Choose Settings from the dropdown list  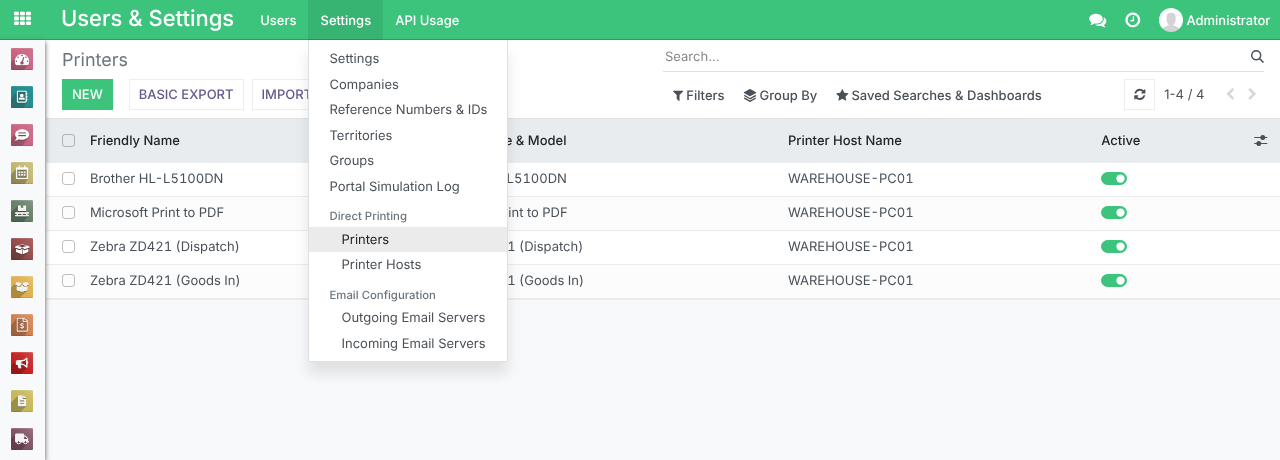tap(408, 59)
